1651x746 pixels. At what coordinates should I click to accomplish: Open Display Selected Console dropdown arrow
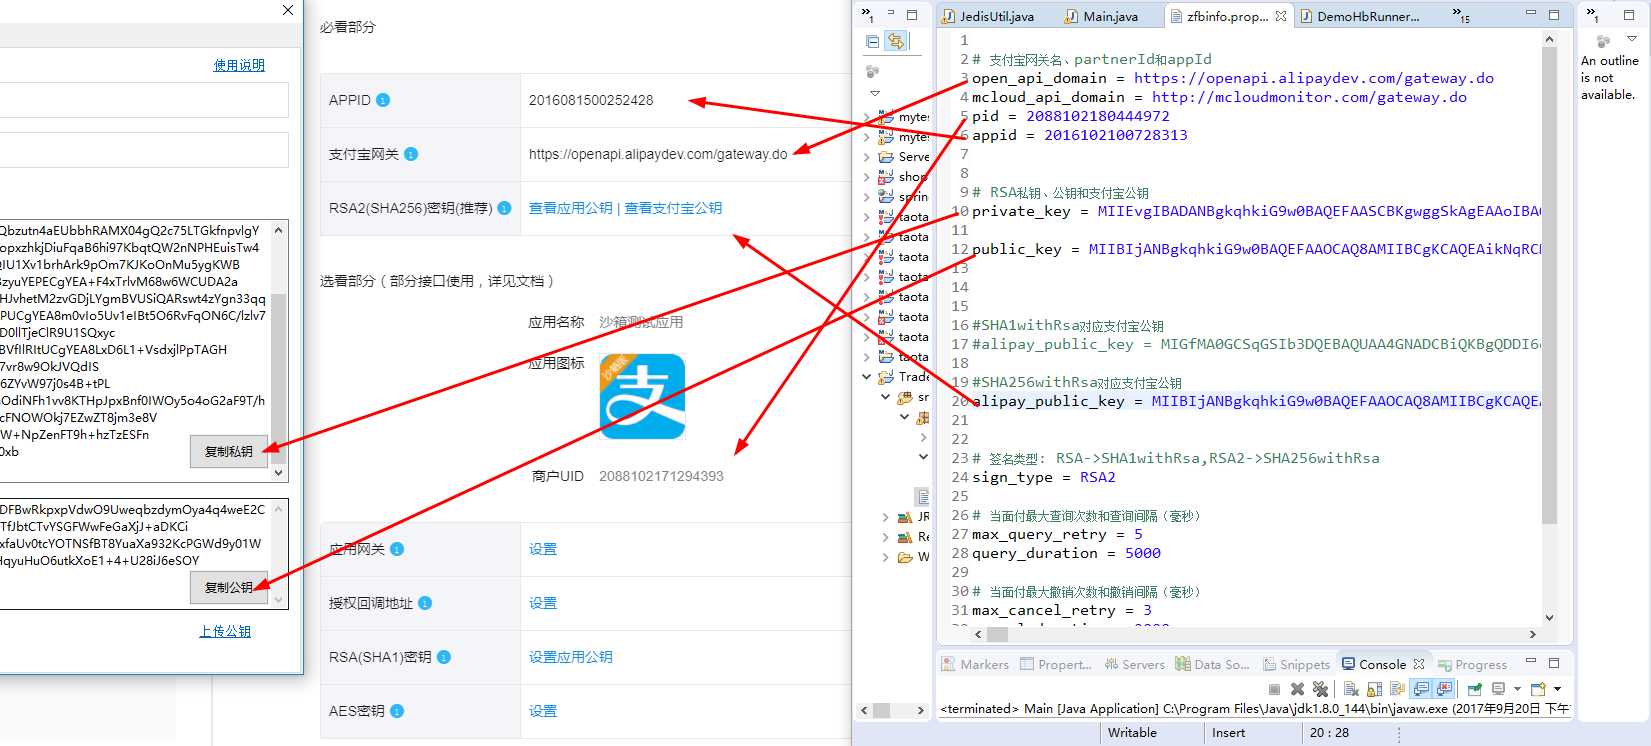click(x=1517, y=689)
